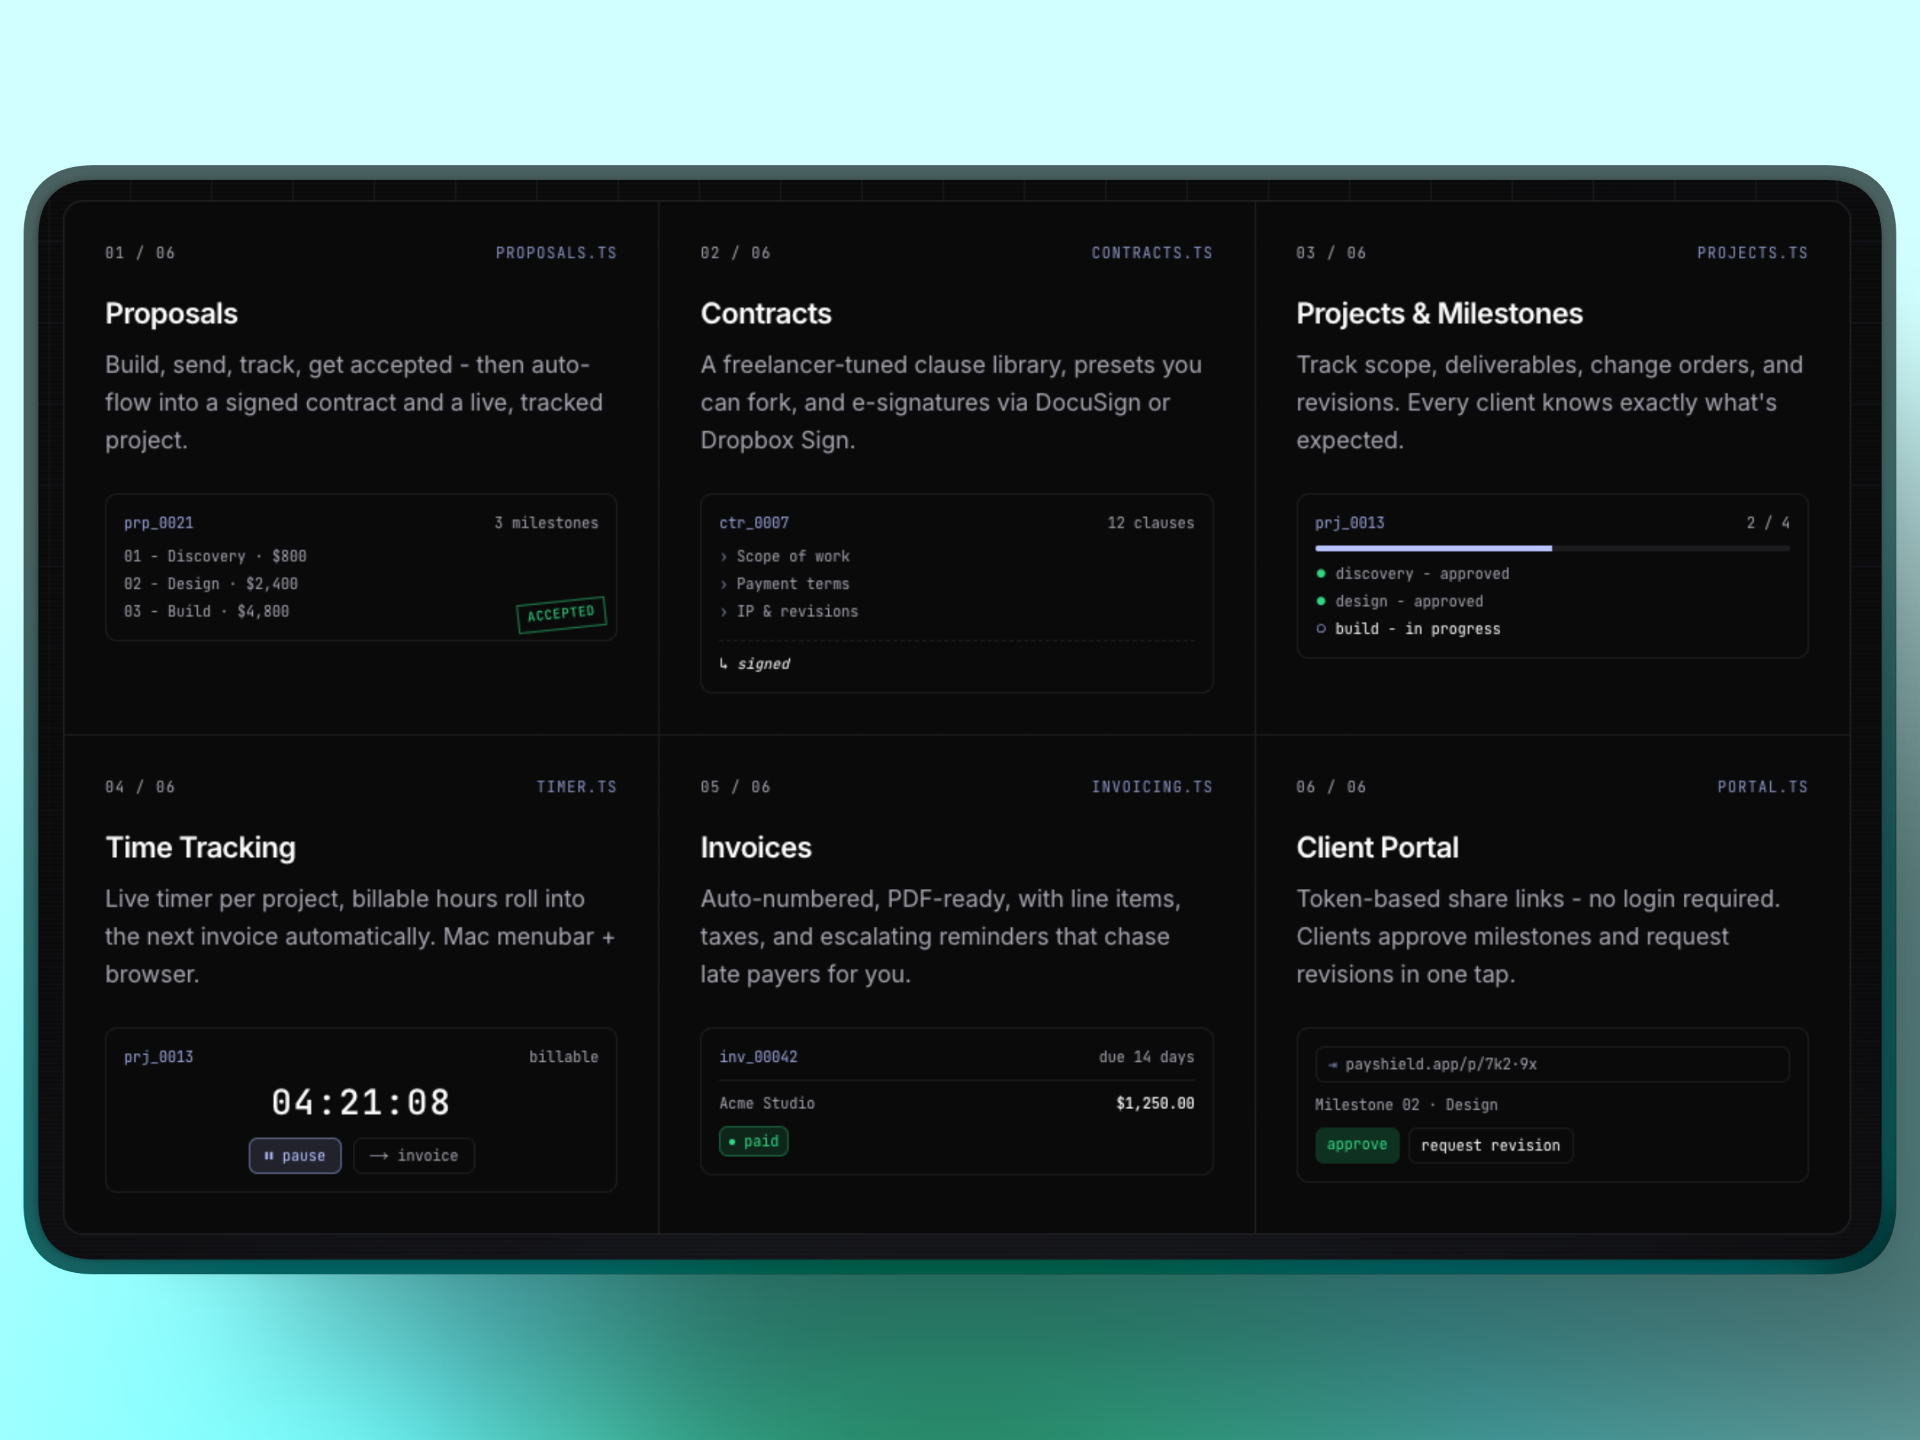
Task: Open the INVOICING.TS tab label
Action: [x=1152, y=786]
